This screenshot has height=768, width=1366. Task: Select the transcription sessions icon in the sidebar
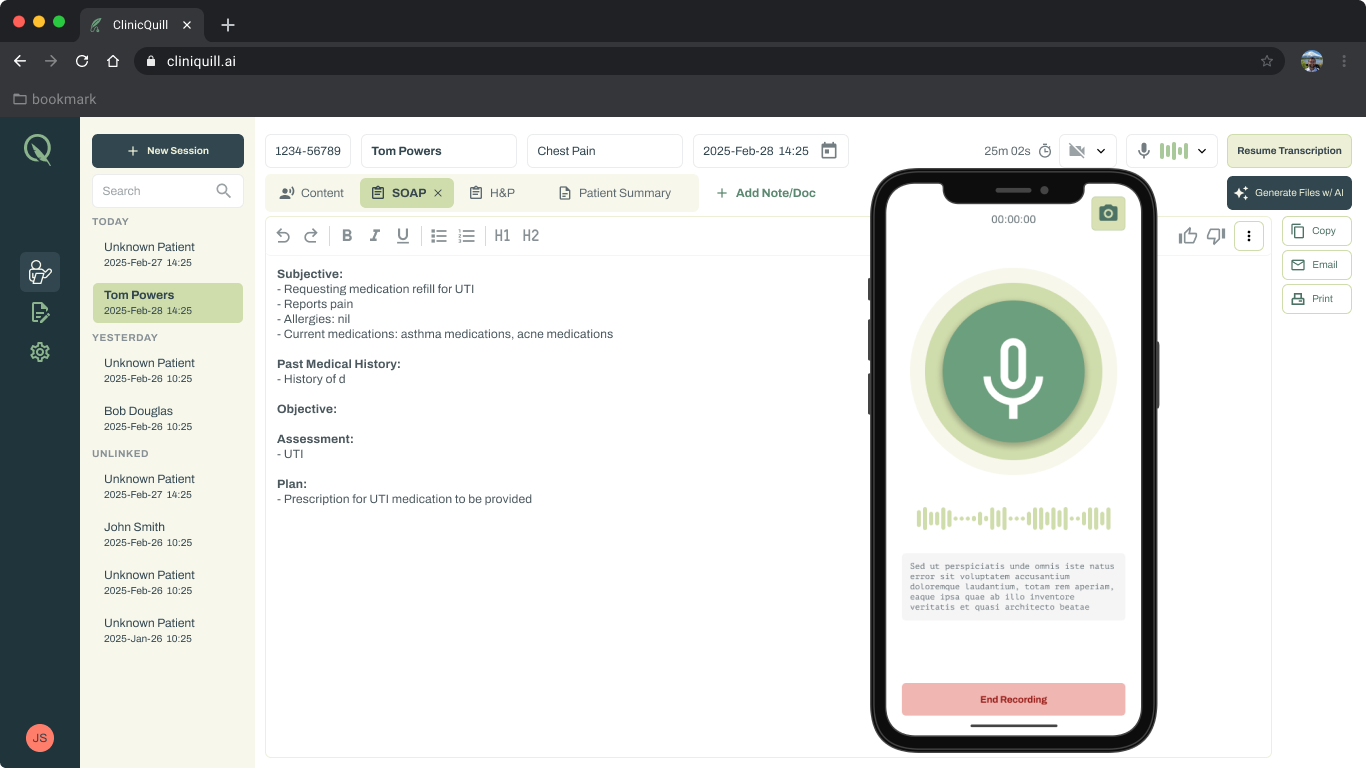click(x=40, y=271)
